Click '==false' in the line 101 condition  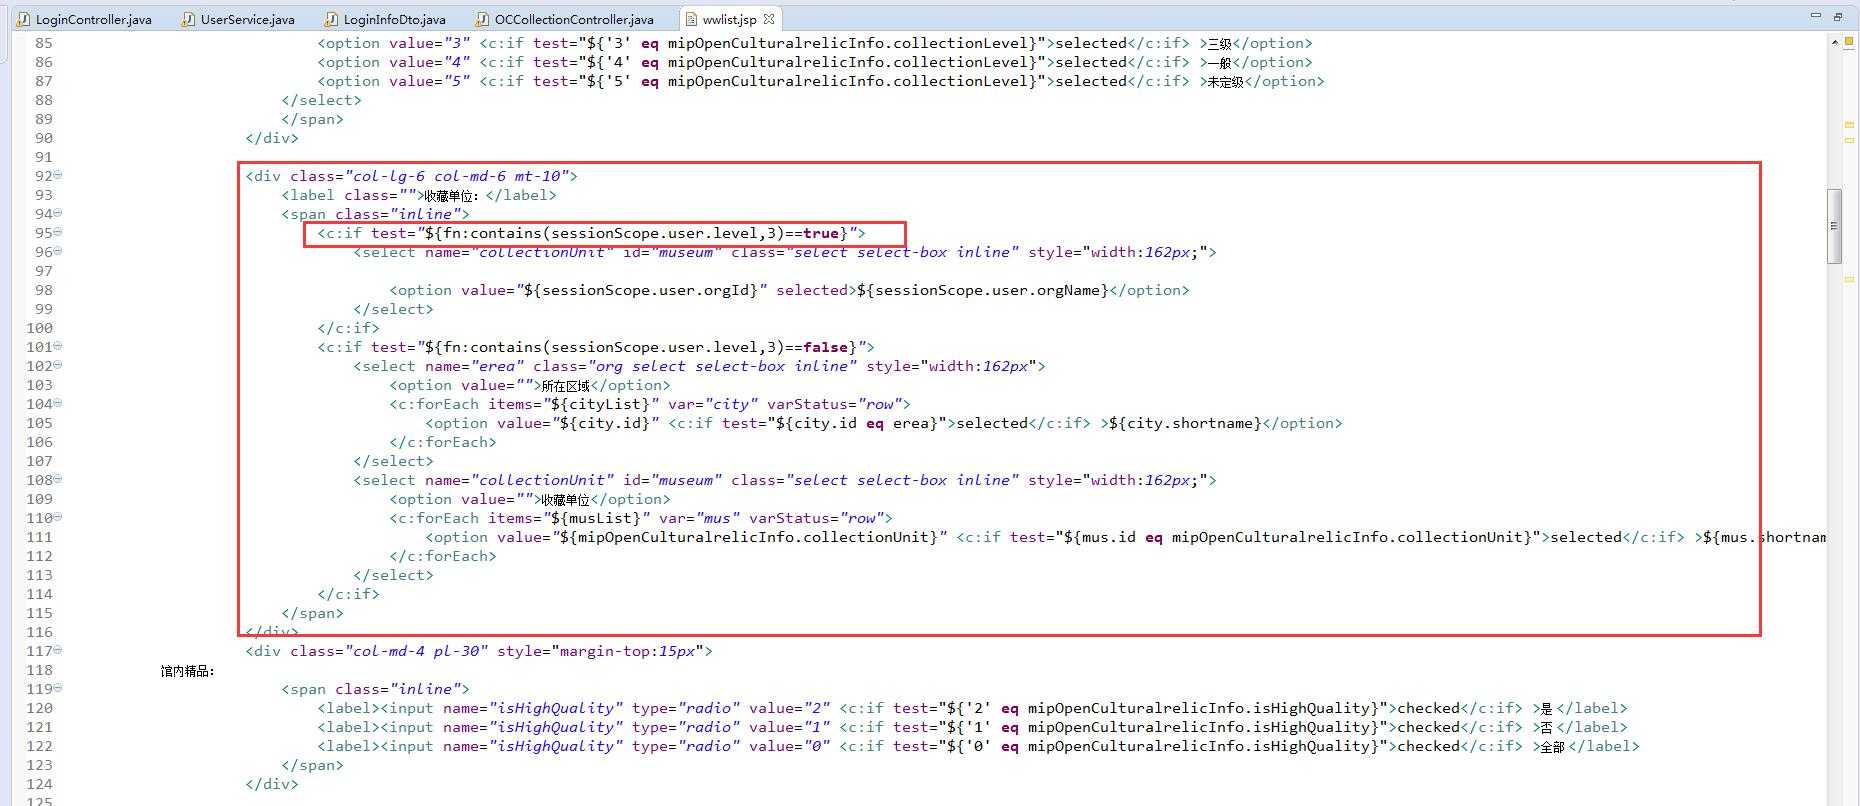click(x=817, y=347)
